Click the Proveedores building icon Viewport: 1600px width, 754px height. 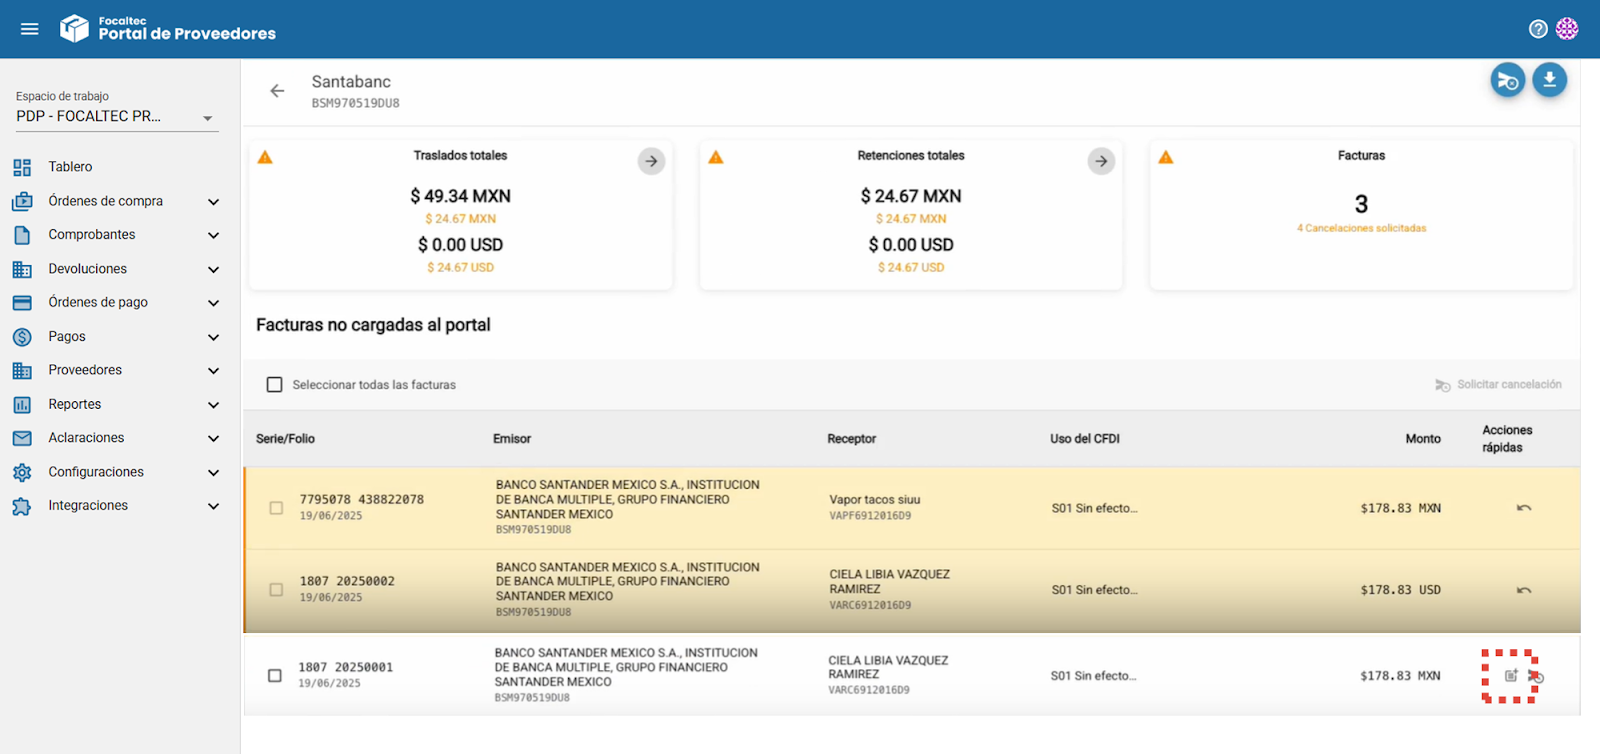22,371
